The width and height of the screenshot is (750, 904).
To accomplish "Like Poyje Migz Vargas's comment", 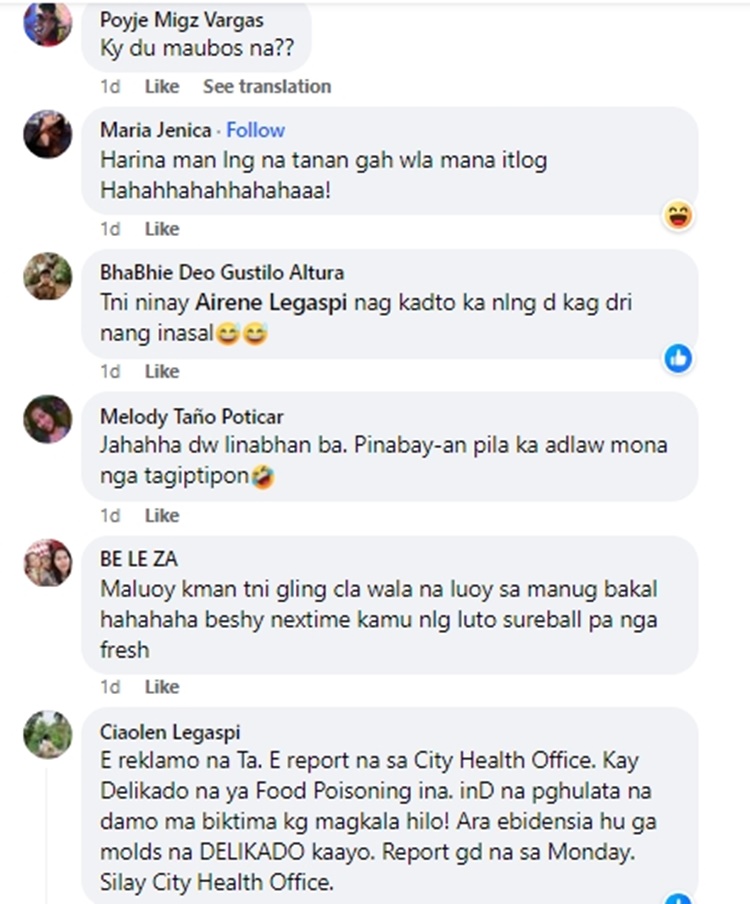I will (162, 86).
